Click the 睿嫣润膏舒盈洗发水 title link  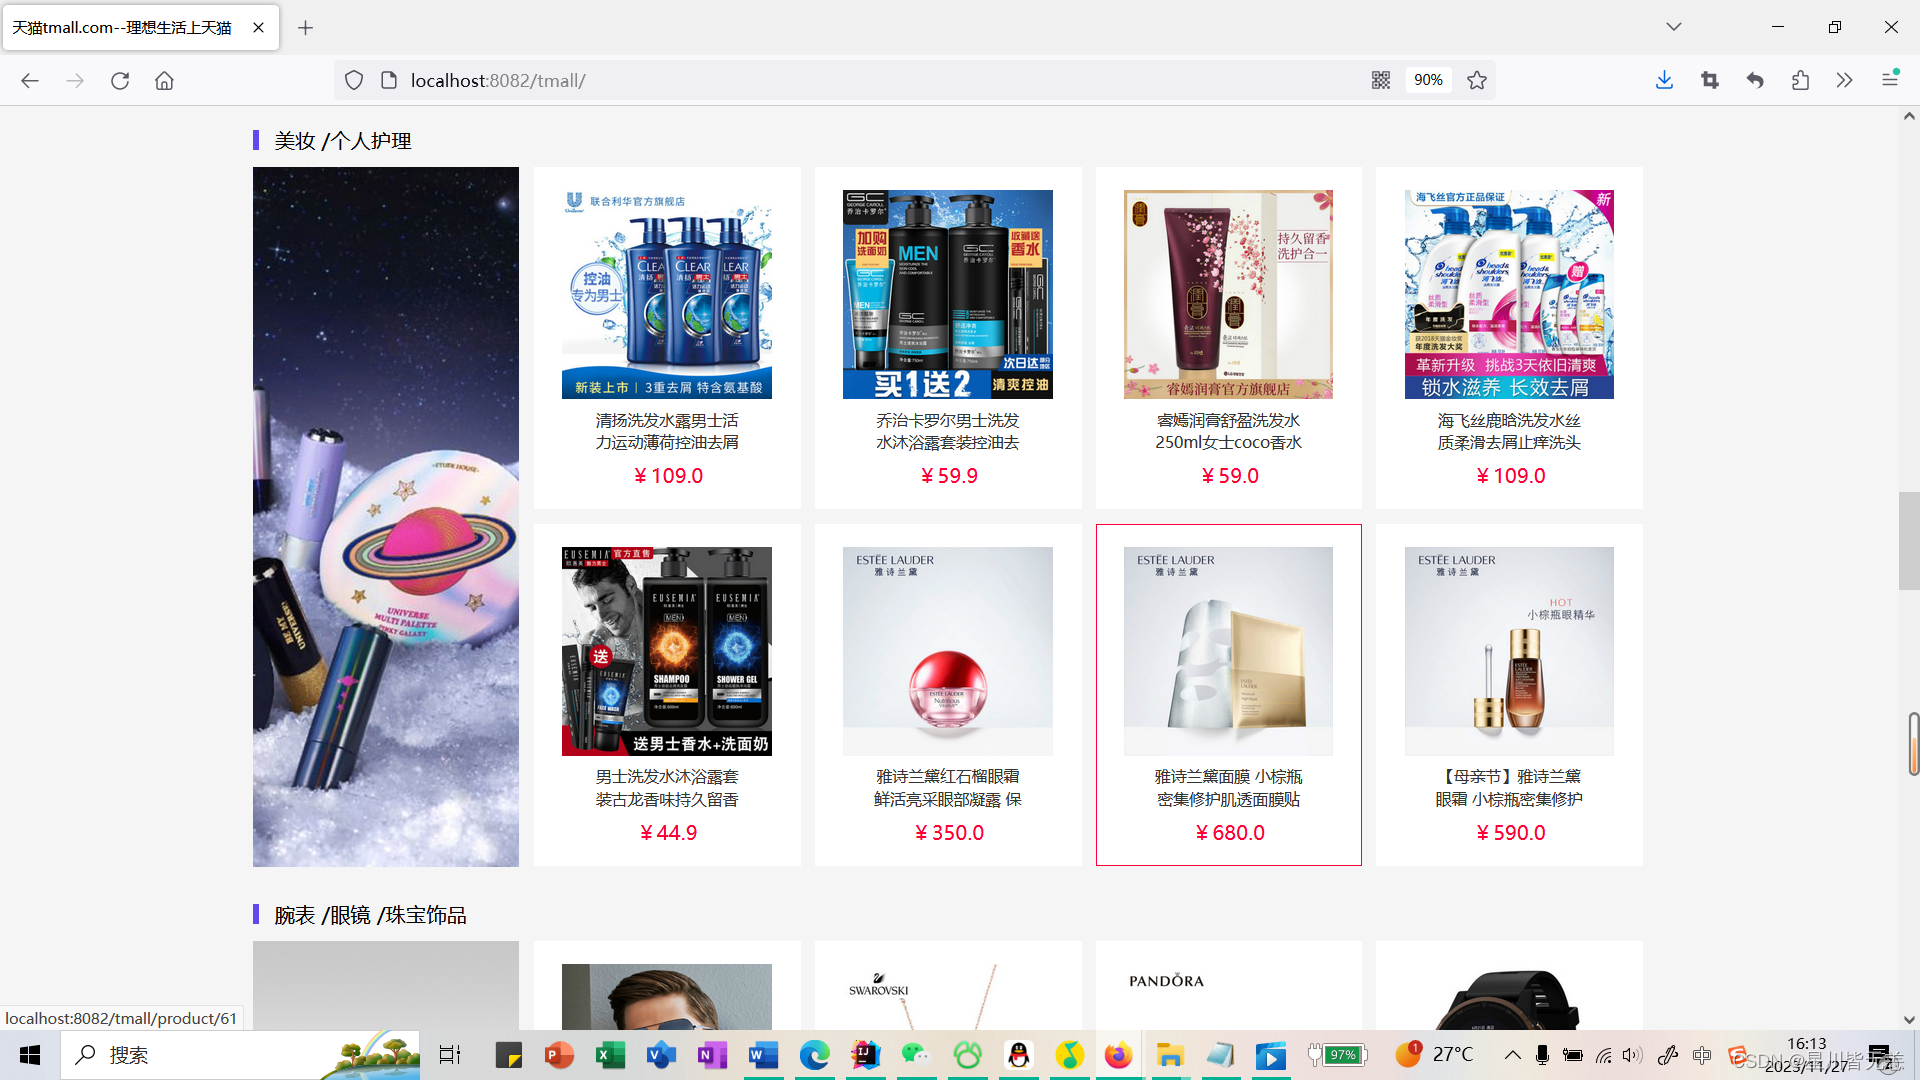[1228, 431]
